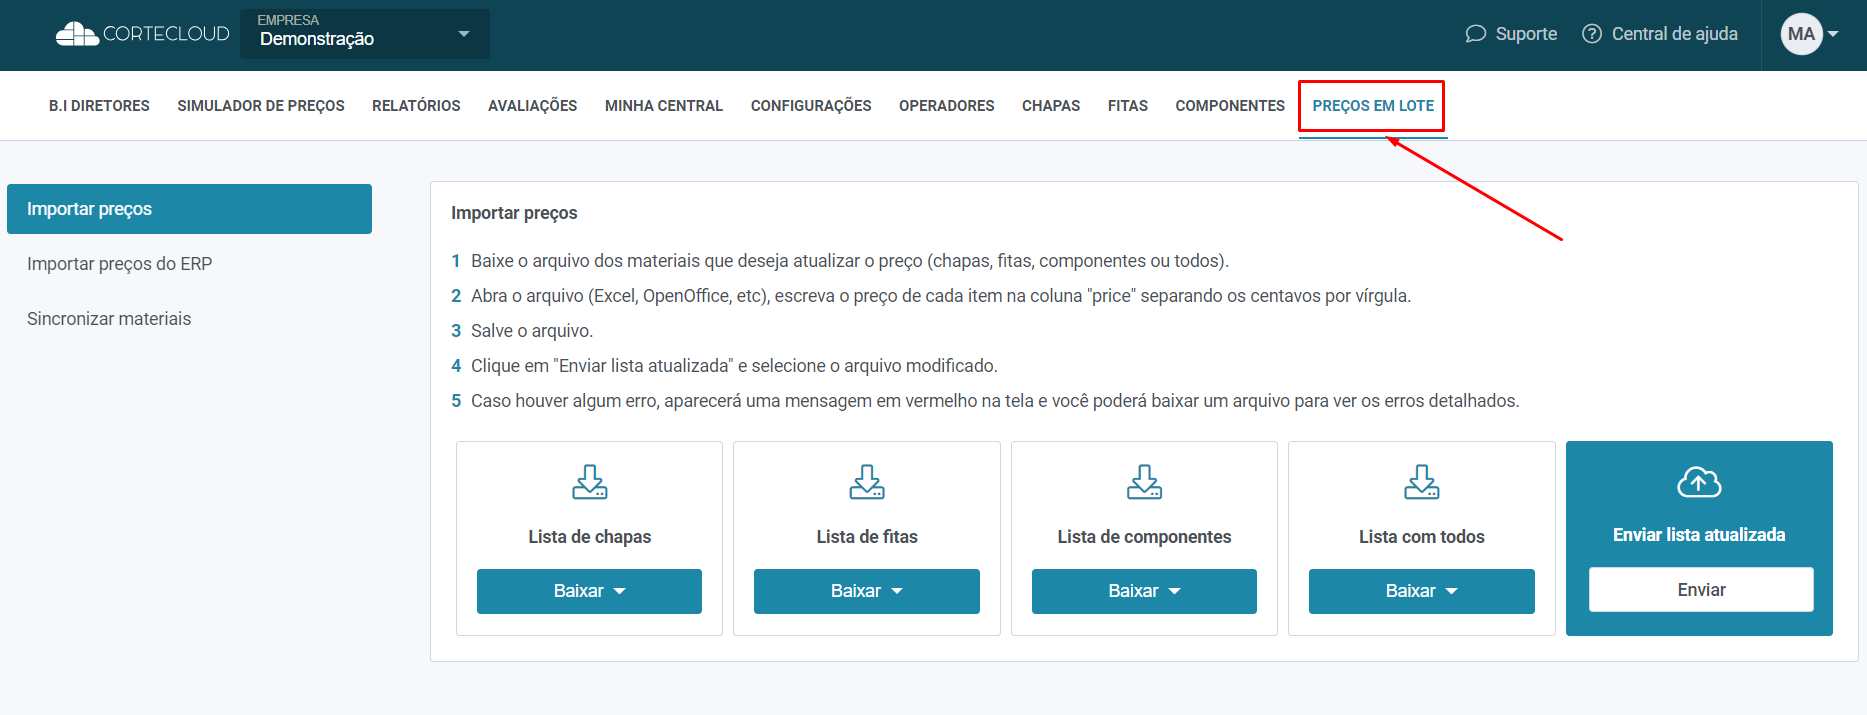The height and width of the screenshot is (715, 1867).
Task: Click the download icon above Lista de componentes
Action: pyautogui.click(x=1144, y=482)
